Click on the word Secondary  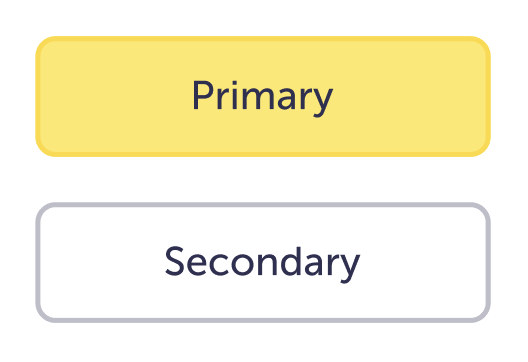[263, 264]
